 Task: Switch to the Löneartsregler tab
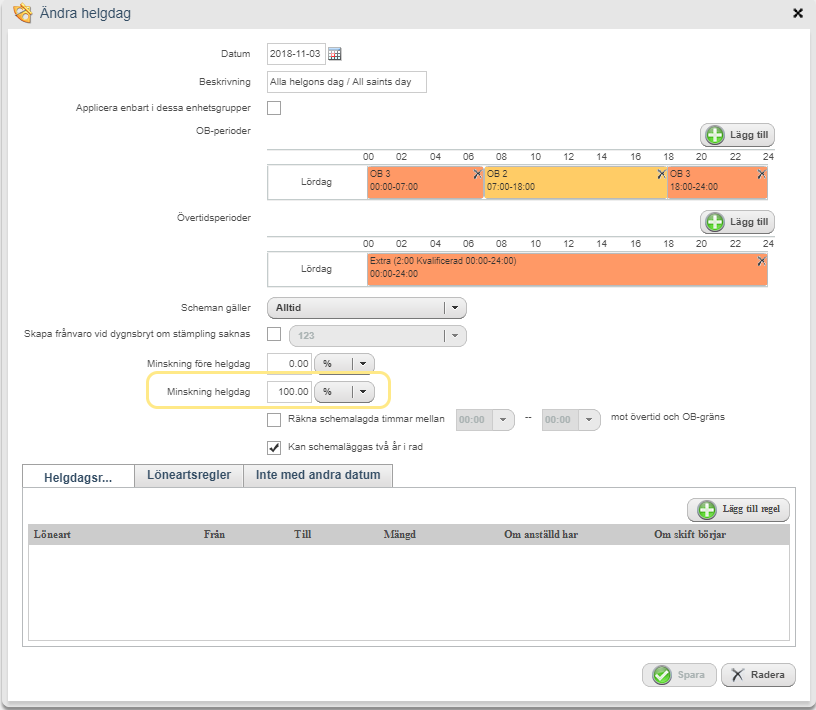(189, 475)
